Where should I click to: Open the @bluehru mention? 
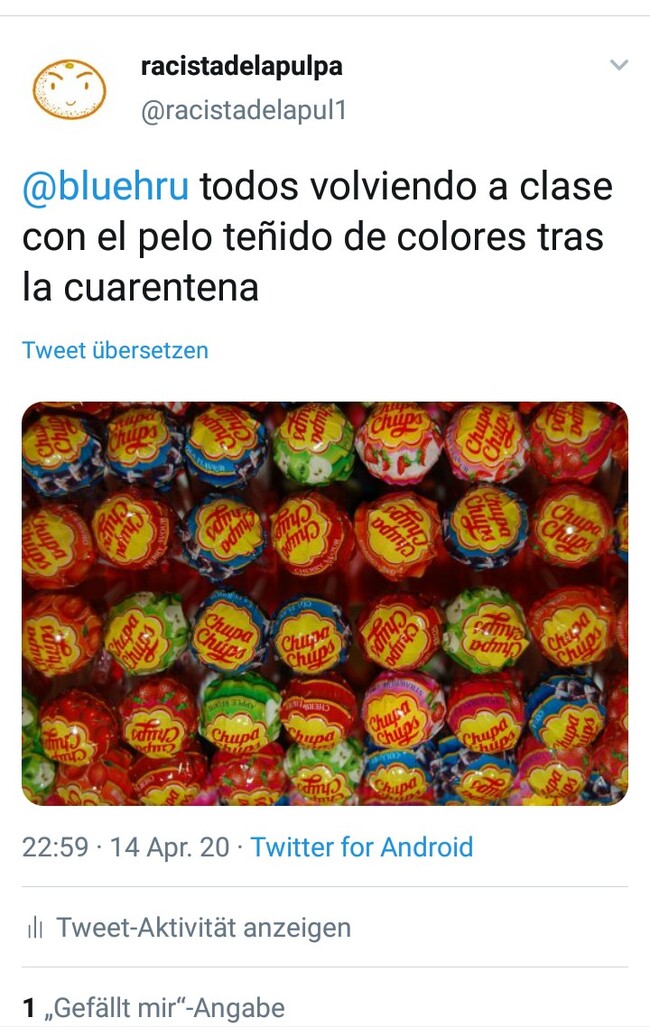tap(105, 186)
